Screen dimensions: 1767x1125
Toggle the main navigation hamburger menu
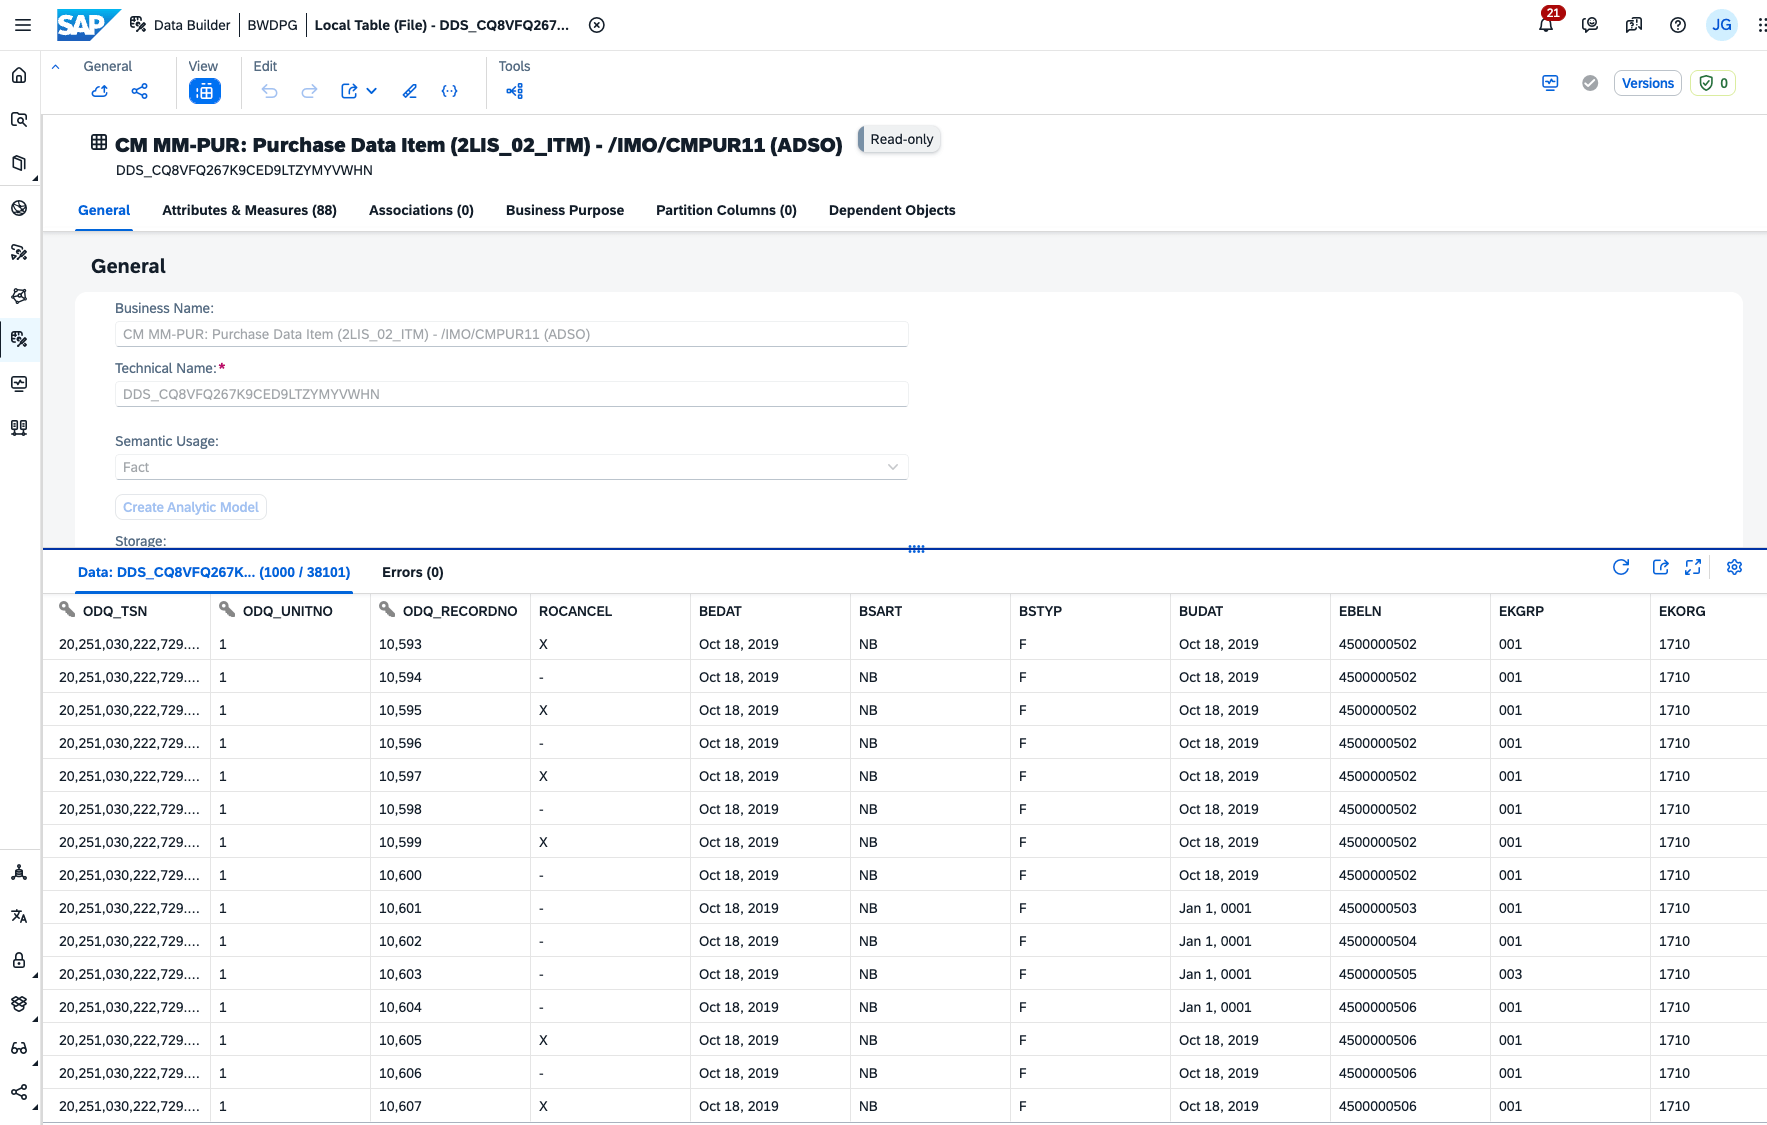[23, 25]
